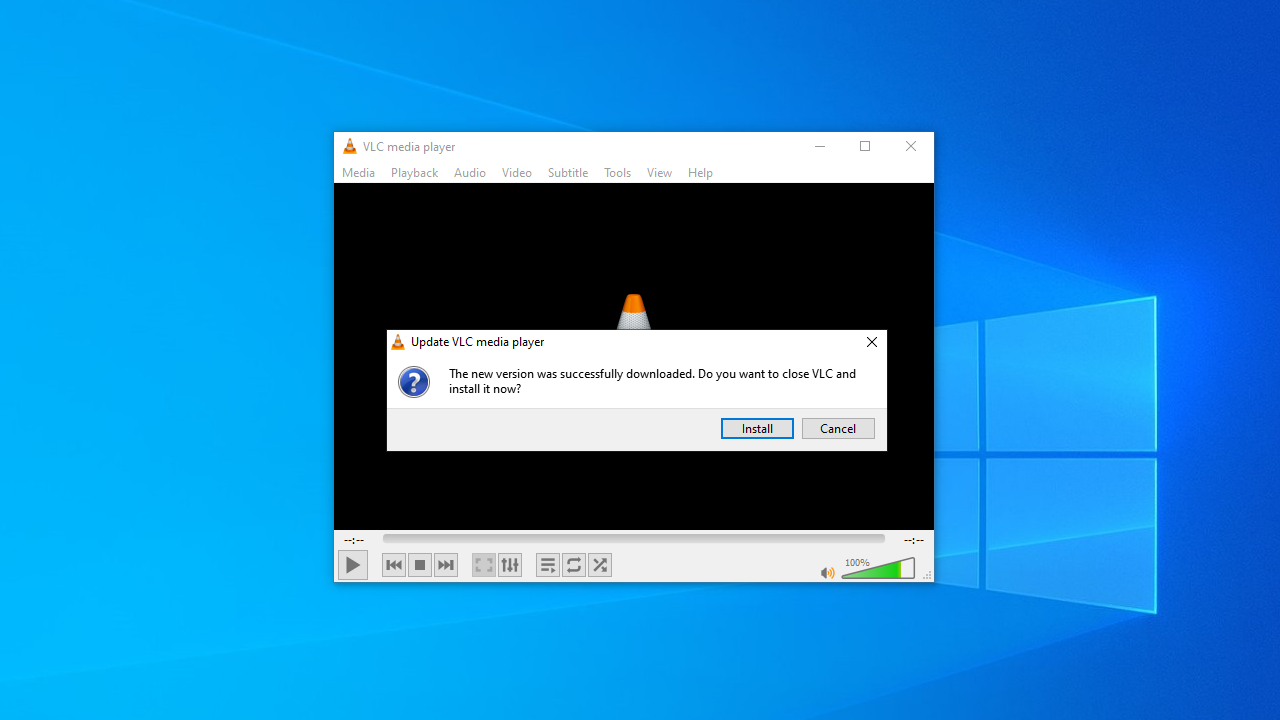Screen dimensions: 1280x720
Task: Mute audio via speaker icon
Action: 827,573
